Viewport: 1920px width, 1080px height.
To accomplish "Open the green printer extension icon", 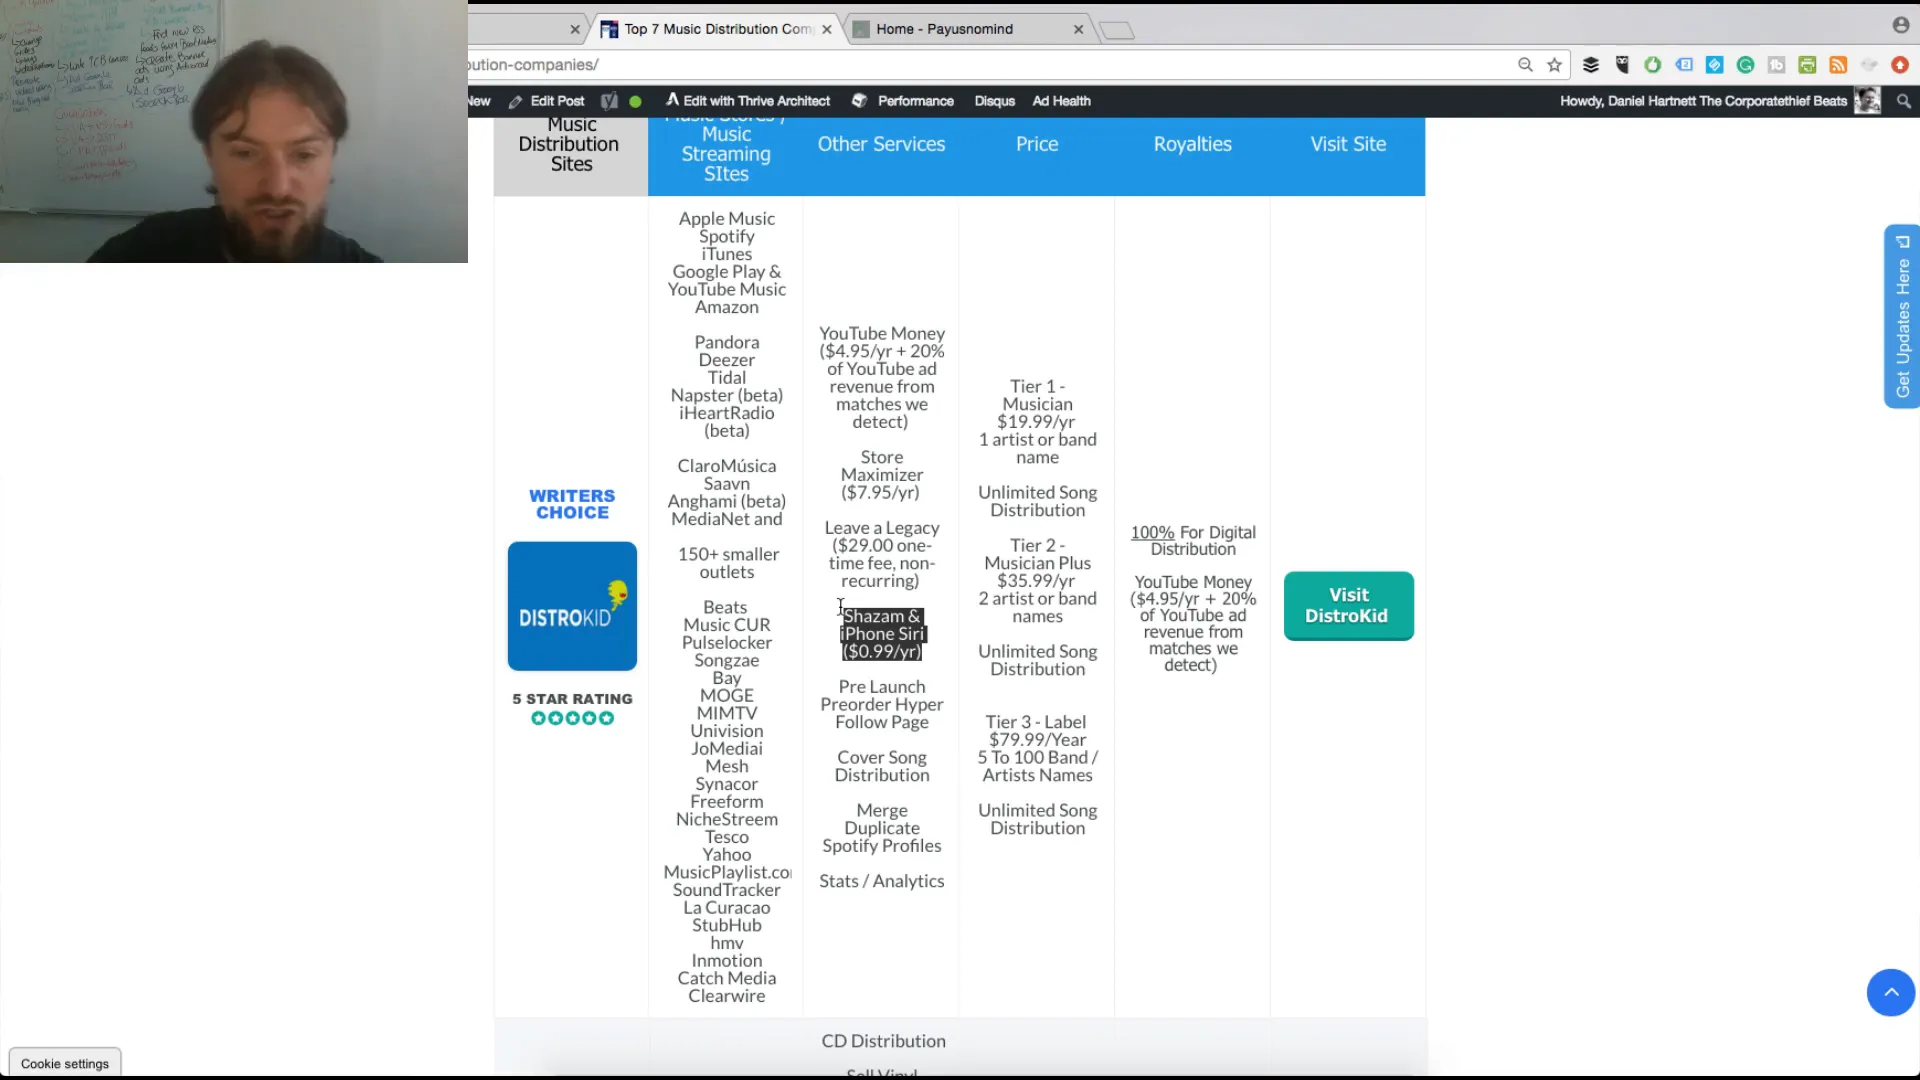I will click(1807, 65).
